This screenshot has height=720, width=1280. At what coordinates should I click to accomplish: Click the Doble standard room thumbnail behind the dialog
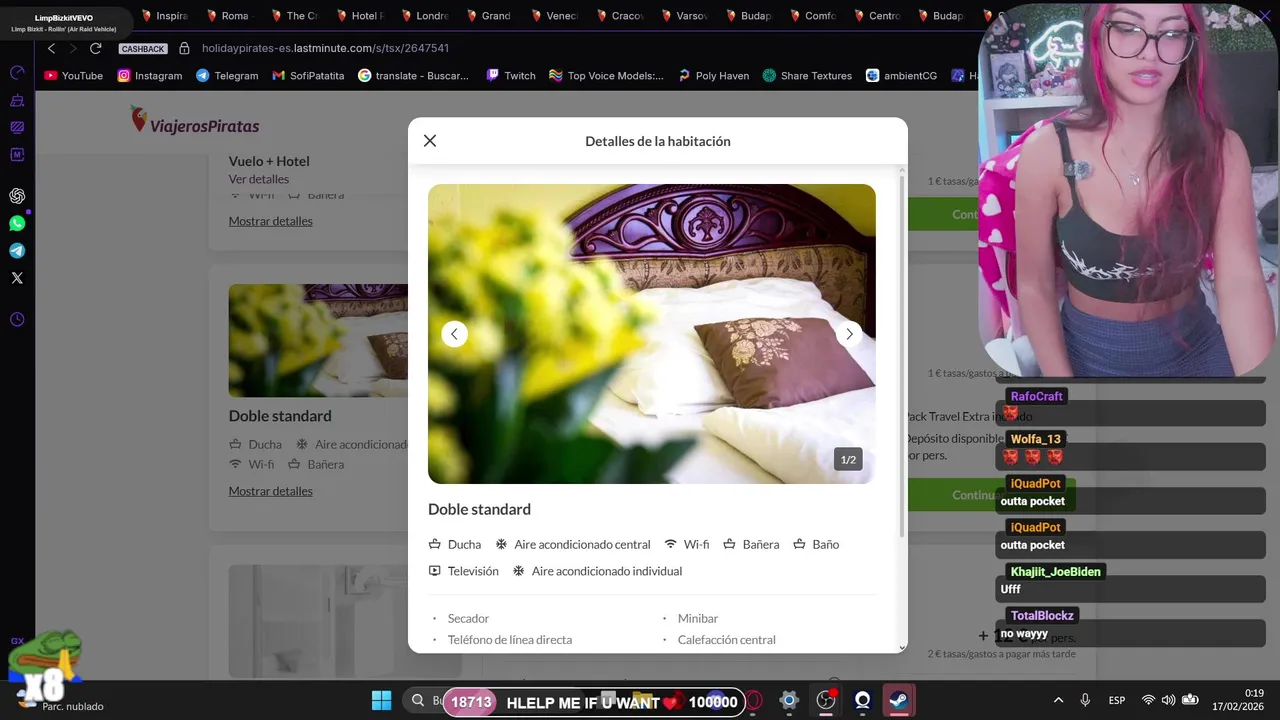[318, 340]
